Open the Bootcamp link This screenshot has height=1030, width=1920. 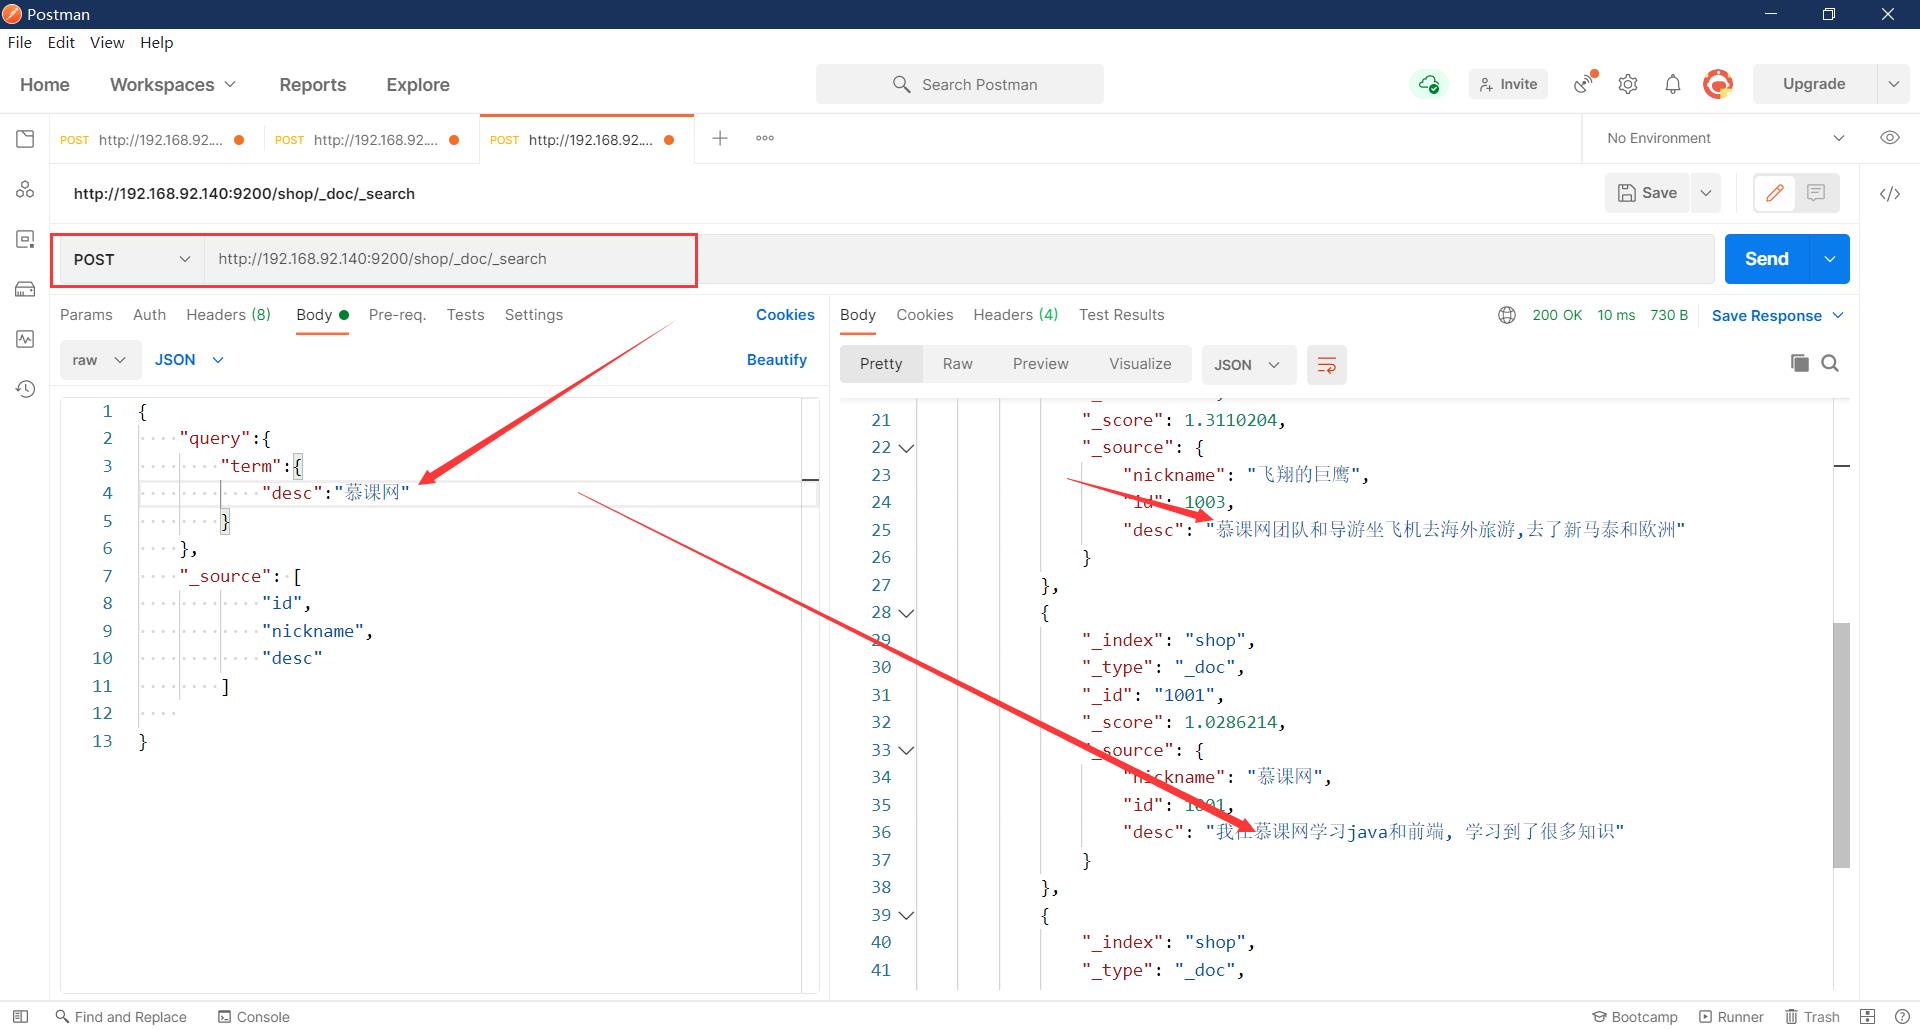[x=1635, y=1016]
